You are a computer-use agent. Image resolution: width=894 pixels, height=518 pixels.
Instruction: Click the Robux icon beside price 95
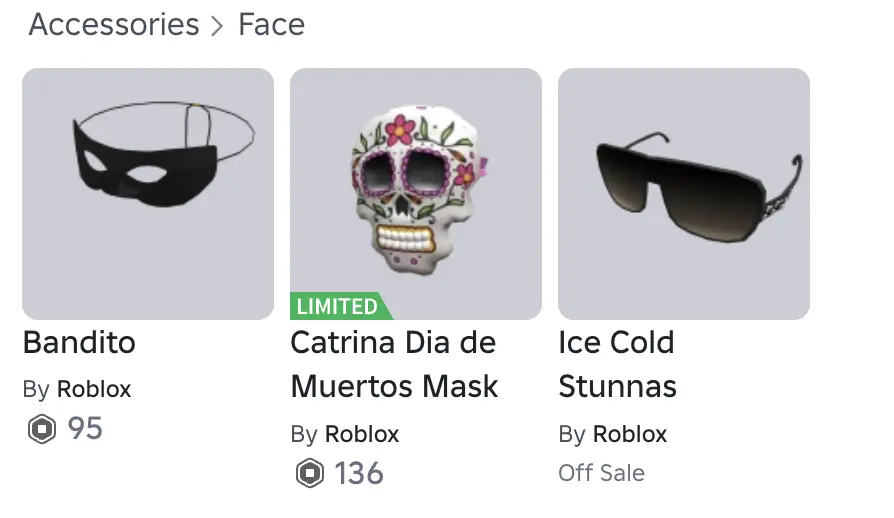pos(42,430)
